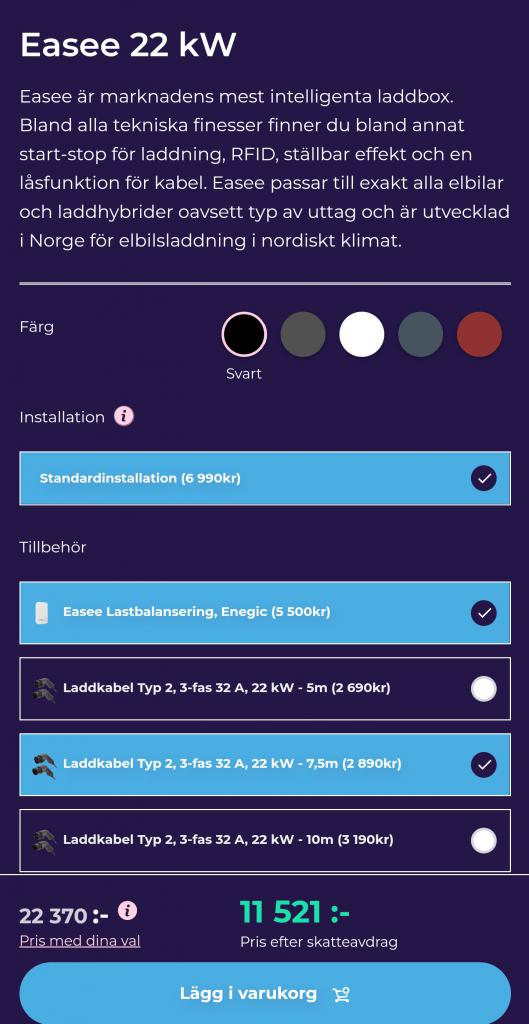Open the Installation info icon
Image resolution: width=529 pixels, height=1024 pixels.
(x=123, y=416)
